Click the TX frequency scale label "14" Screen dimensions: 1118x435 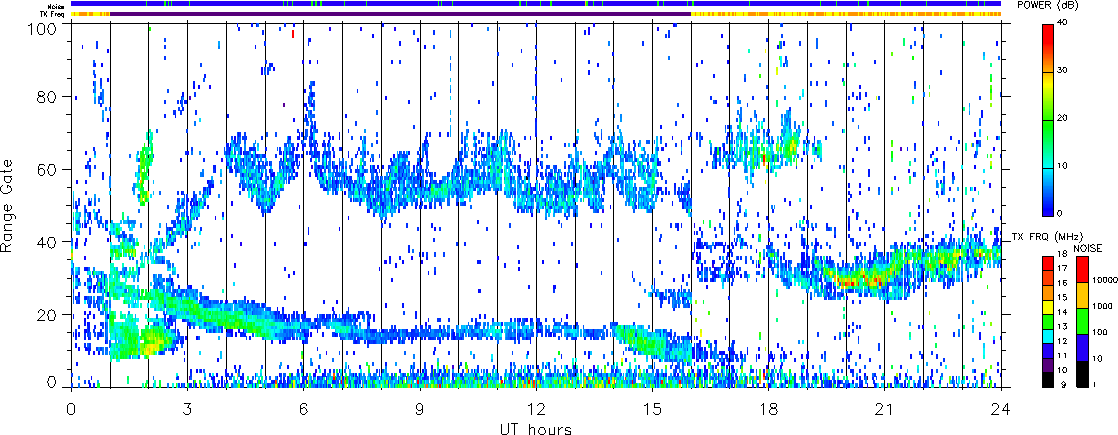(1062, 312)
